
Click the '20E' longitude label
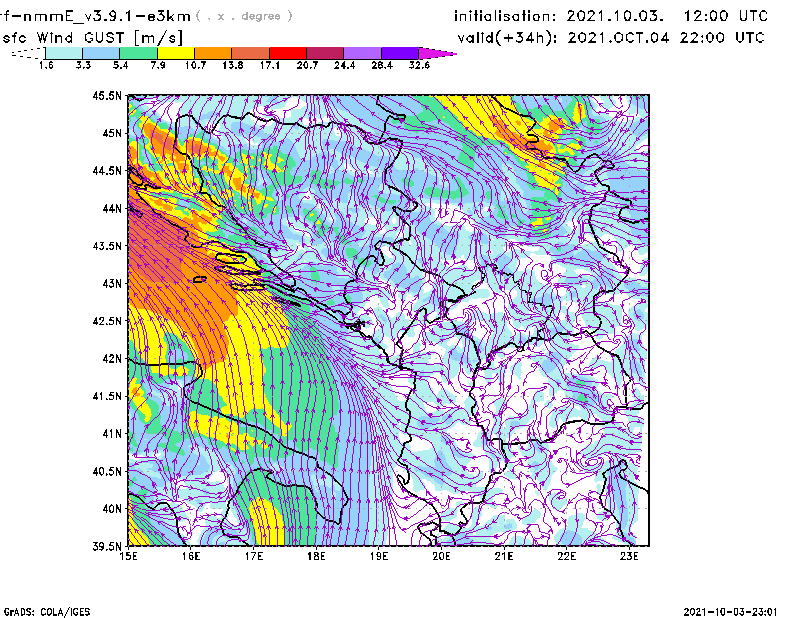[441, 556]
